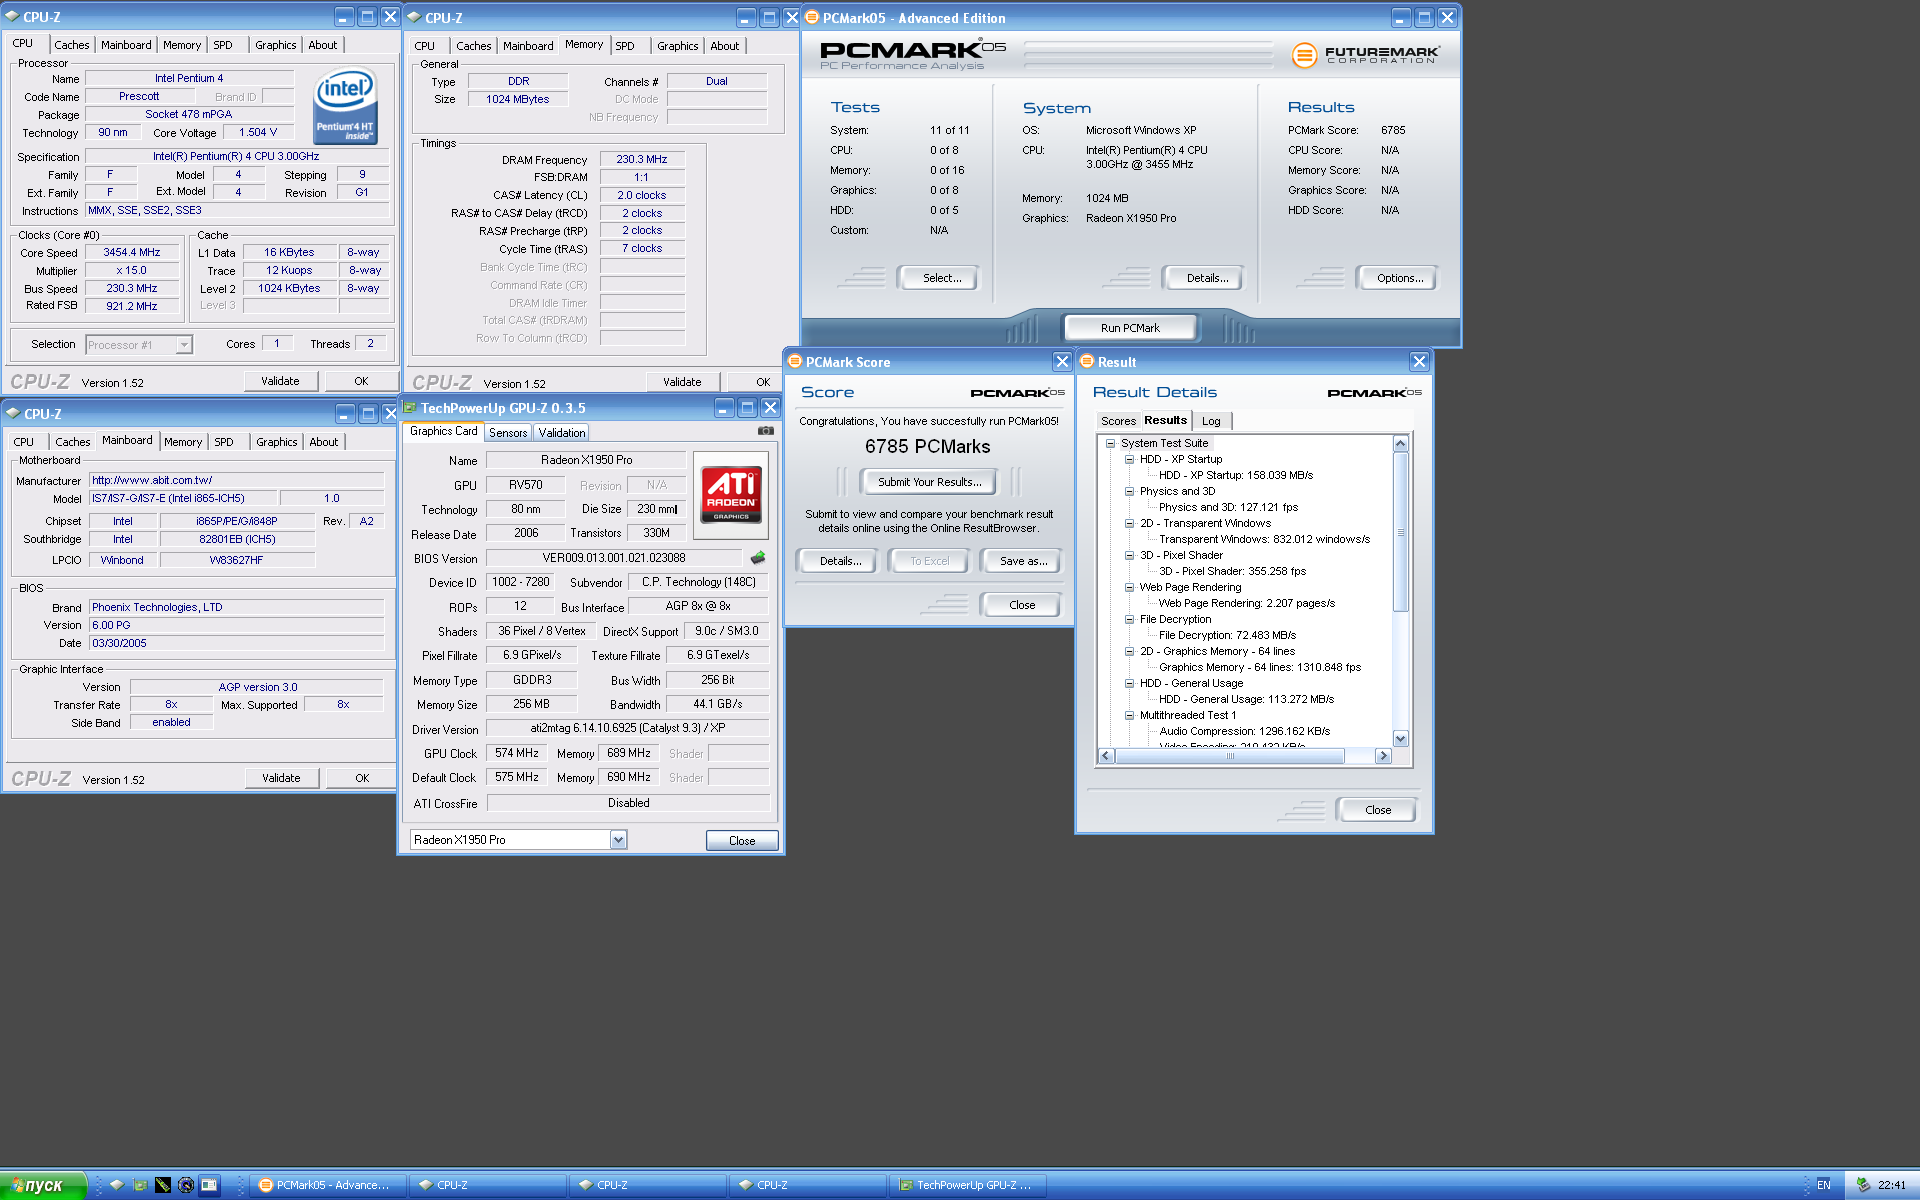Select 'Physics and 3D: 127.121 fps' result row
The width and height of the screenshot is (1920, 1200).
coord(1228,507)
